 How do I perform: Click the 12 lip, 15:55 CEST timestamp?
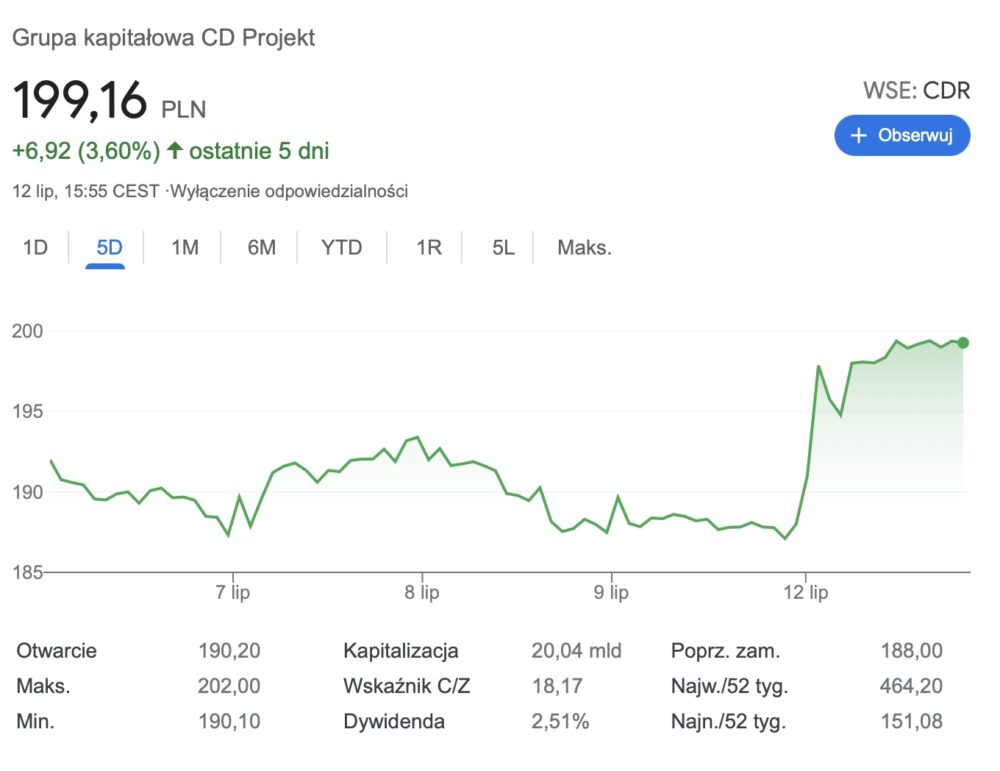(x=85, y=191)
